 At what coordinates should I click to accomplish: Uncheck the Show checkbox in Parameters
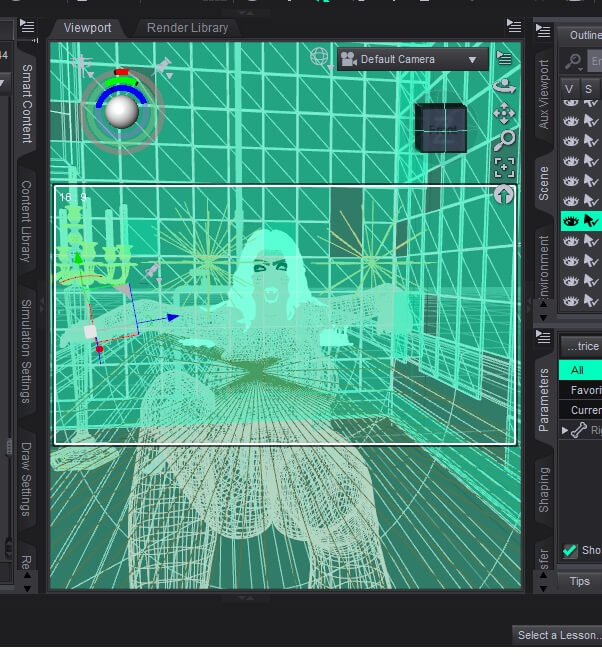coord(570,551)
